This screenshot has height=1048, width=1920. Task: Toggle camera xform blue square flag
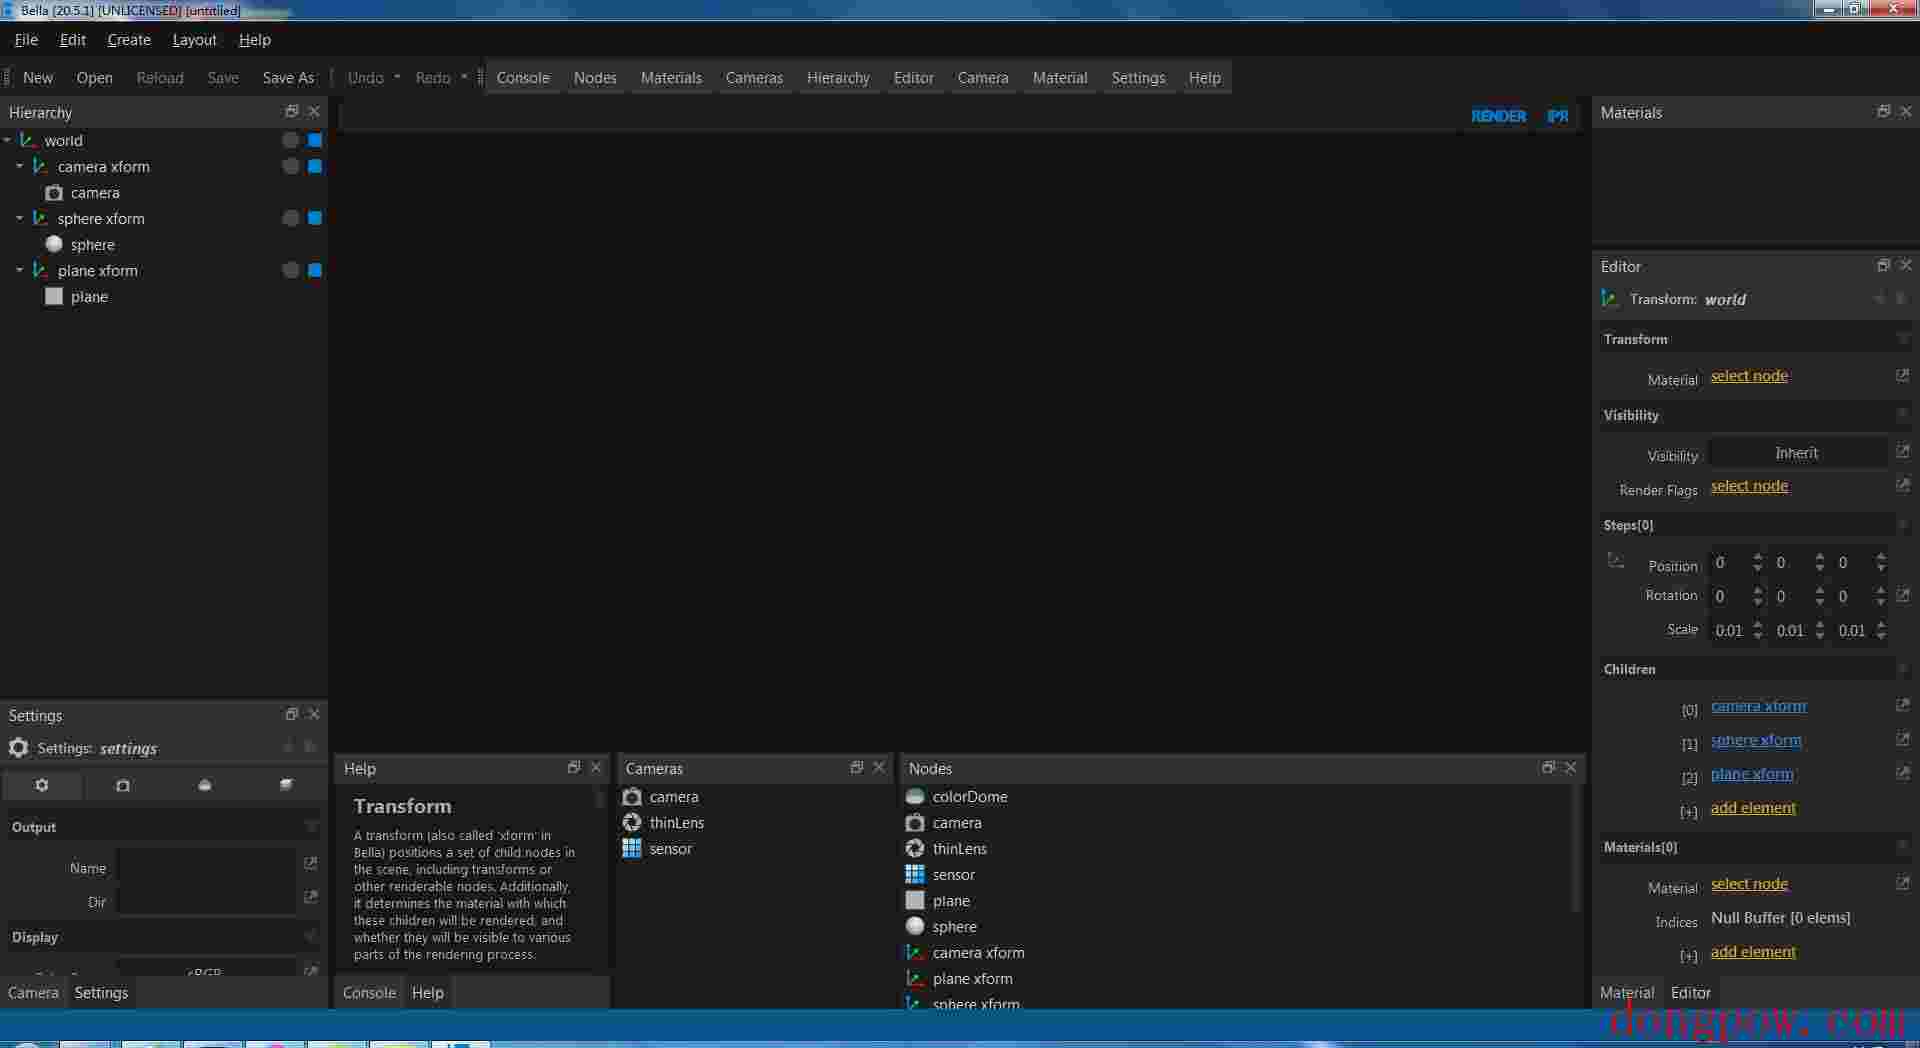(315, 167)
